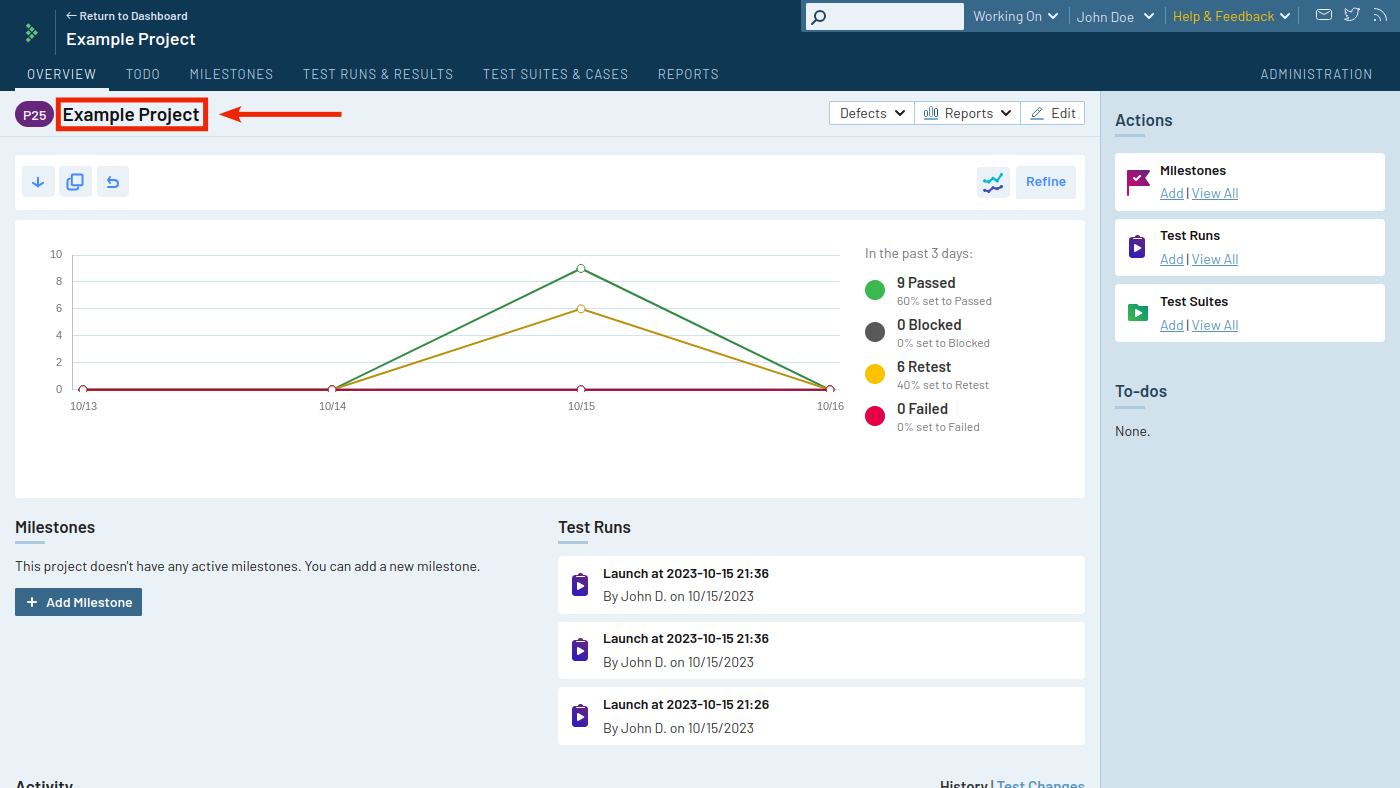Image resolution: width=1400 pixels, height=788 pixels.
Task: Open the Reports dropdown button
Action: click(967, 113)
